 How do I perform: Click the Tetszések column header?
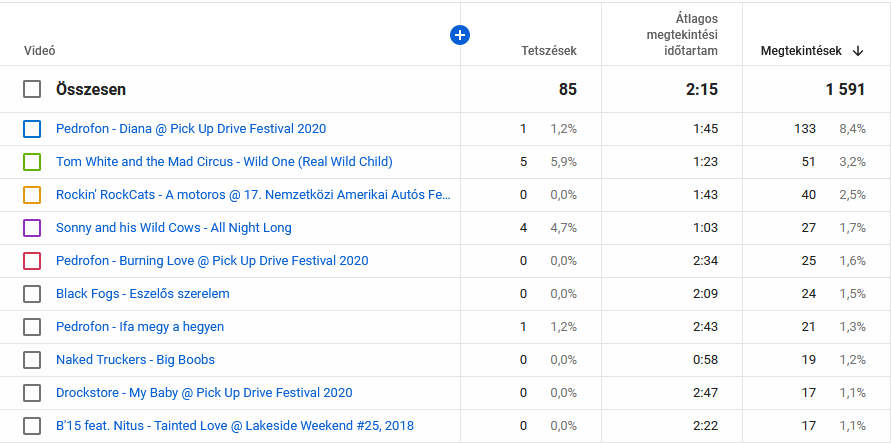548,50
